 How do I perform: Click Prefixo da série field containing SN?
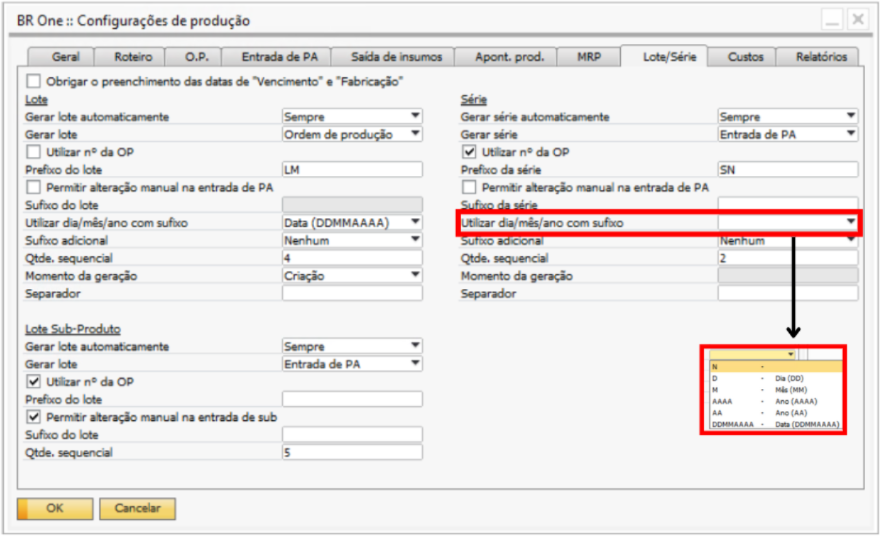[787, 170]
